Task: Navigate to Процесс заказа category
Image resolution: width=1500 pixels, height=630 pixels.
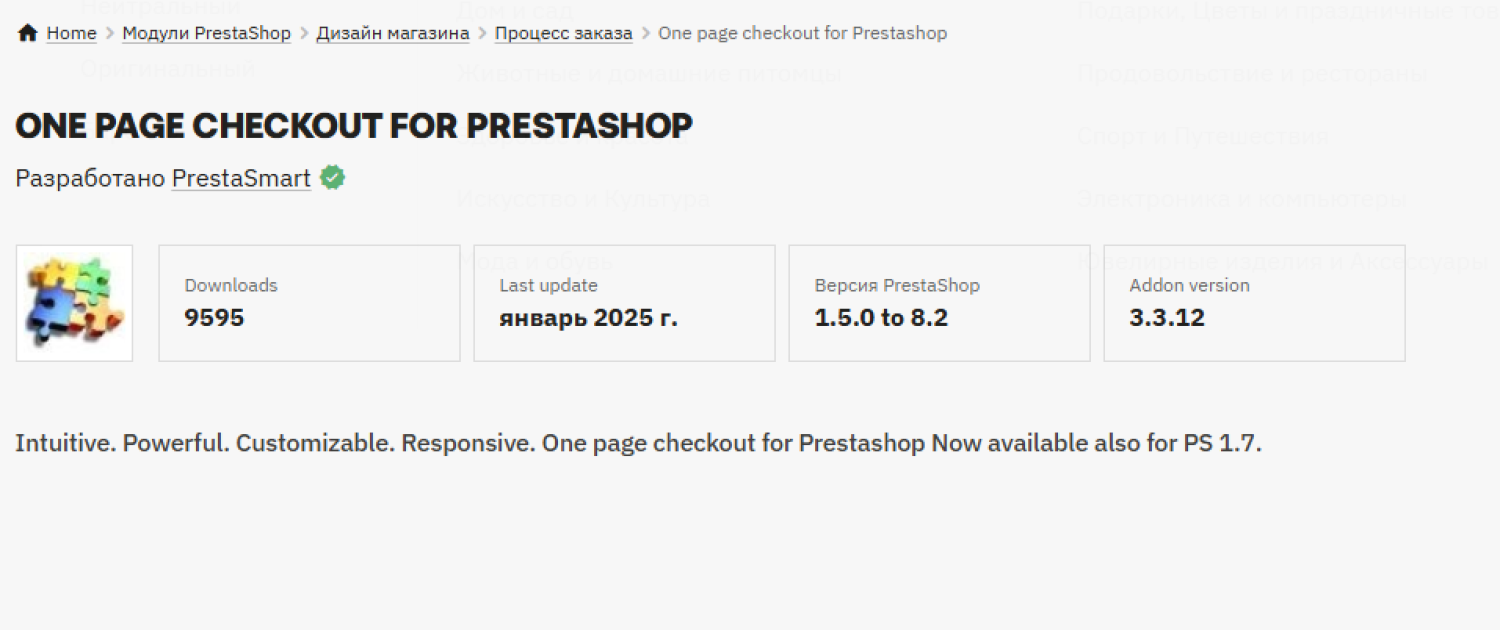Action: 563,33
